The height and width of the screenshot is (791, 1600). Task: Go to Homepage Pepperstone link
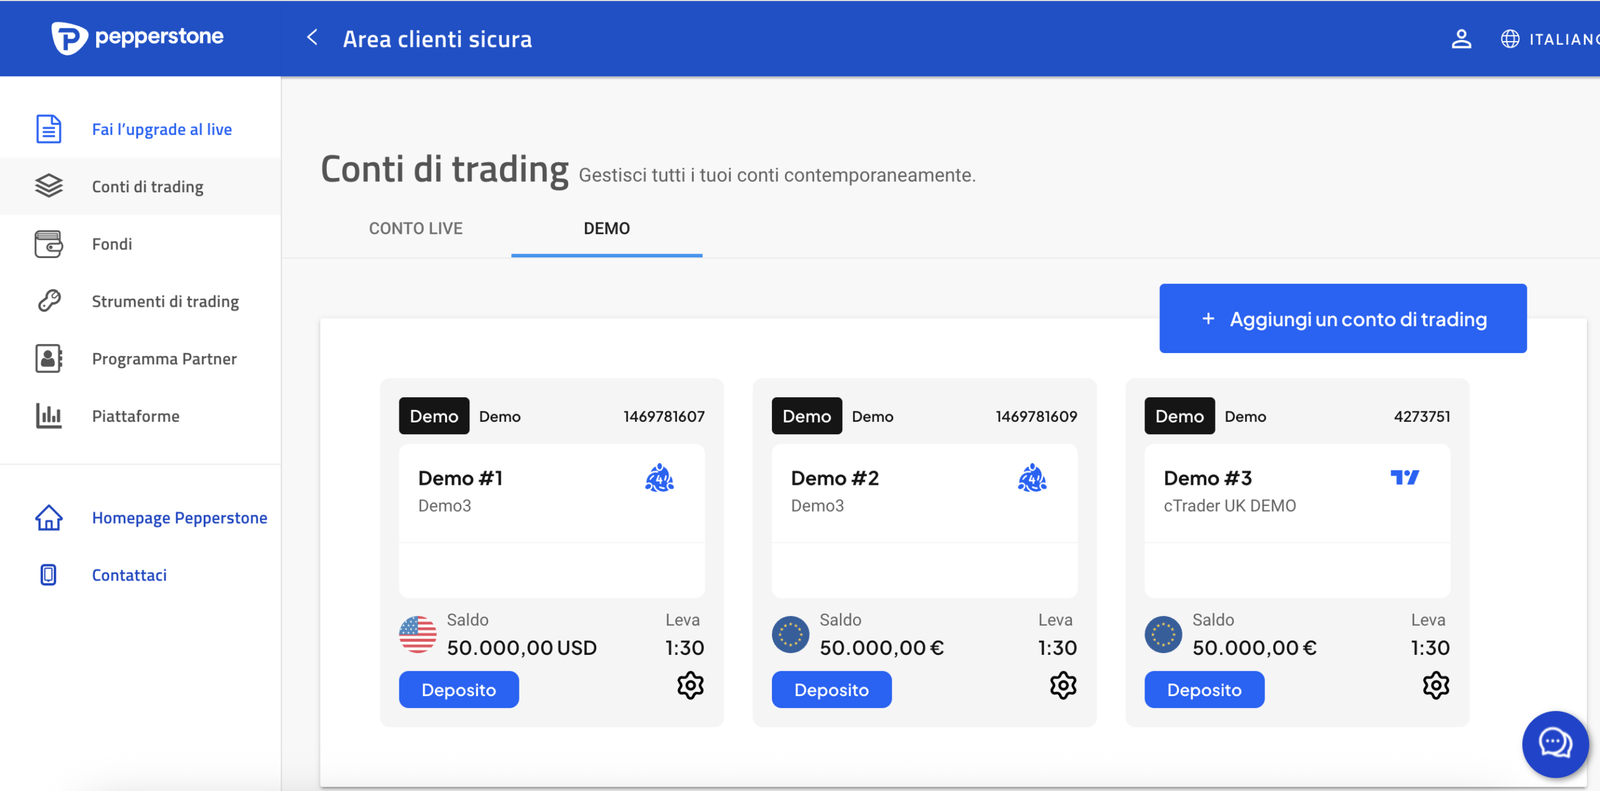pos(180,518)
